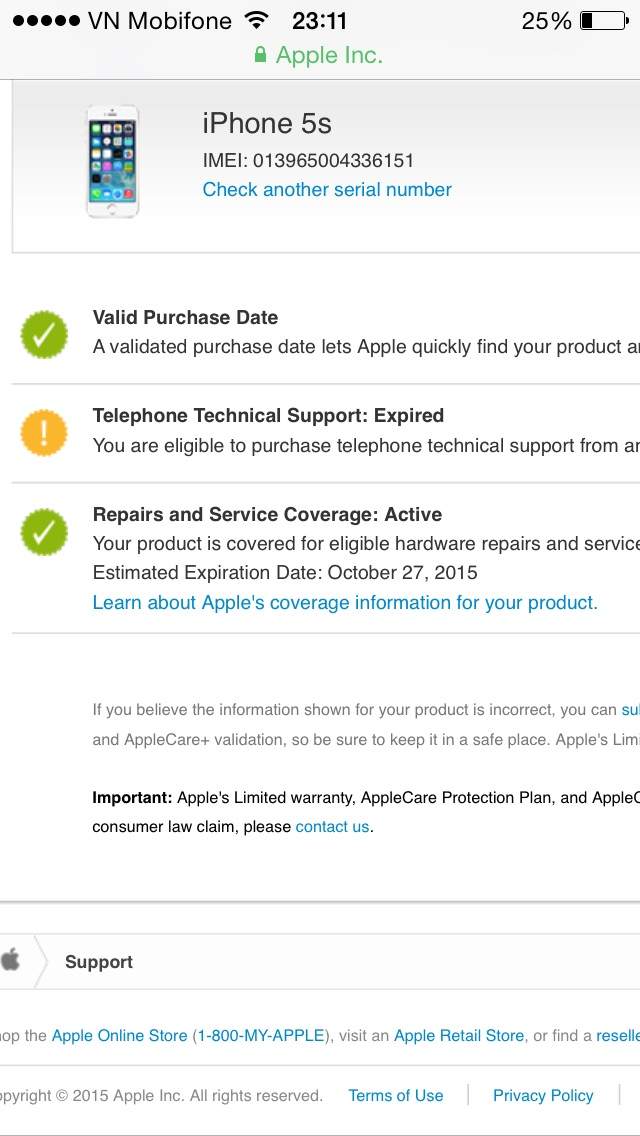Open Learn about Apple's coverage information link
Screen dimensions: 640x1136
tap(345, 603)
